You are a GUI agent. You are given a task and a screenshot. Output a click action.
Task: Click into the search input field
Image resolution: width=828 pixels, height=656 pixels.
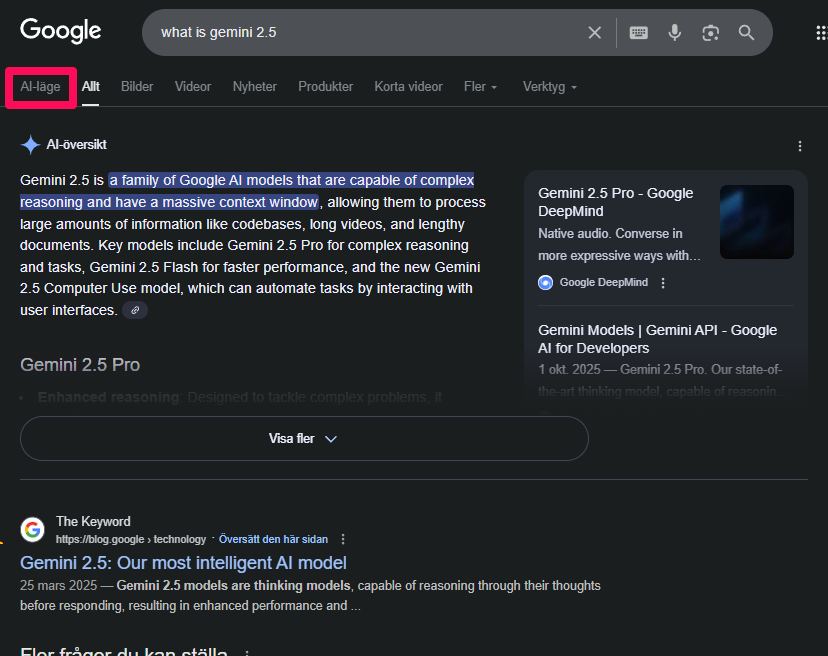click(x=360, y=33)
